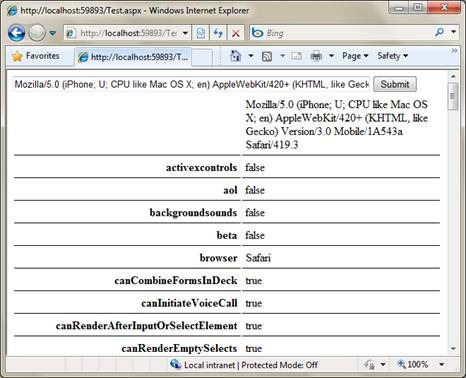This screenshot has height=378, width=466.
Task: Click the status bar privacy icon
Action: tap(369, 365)
